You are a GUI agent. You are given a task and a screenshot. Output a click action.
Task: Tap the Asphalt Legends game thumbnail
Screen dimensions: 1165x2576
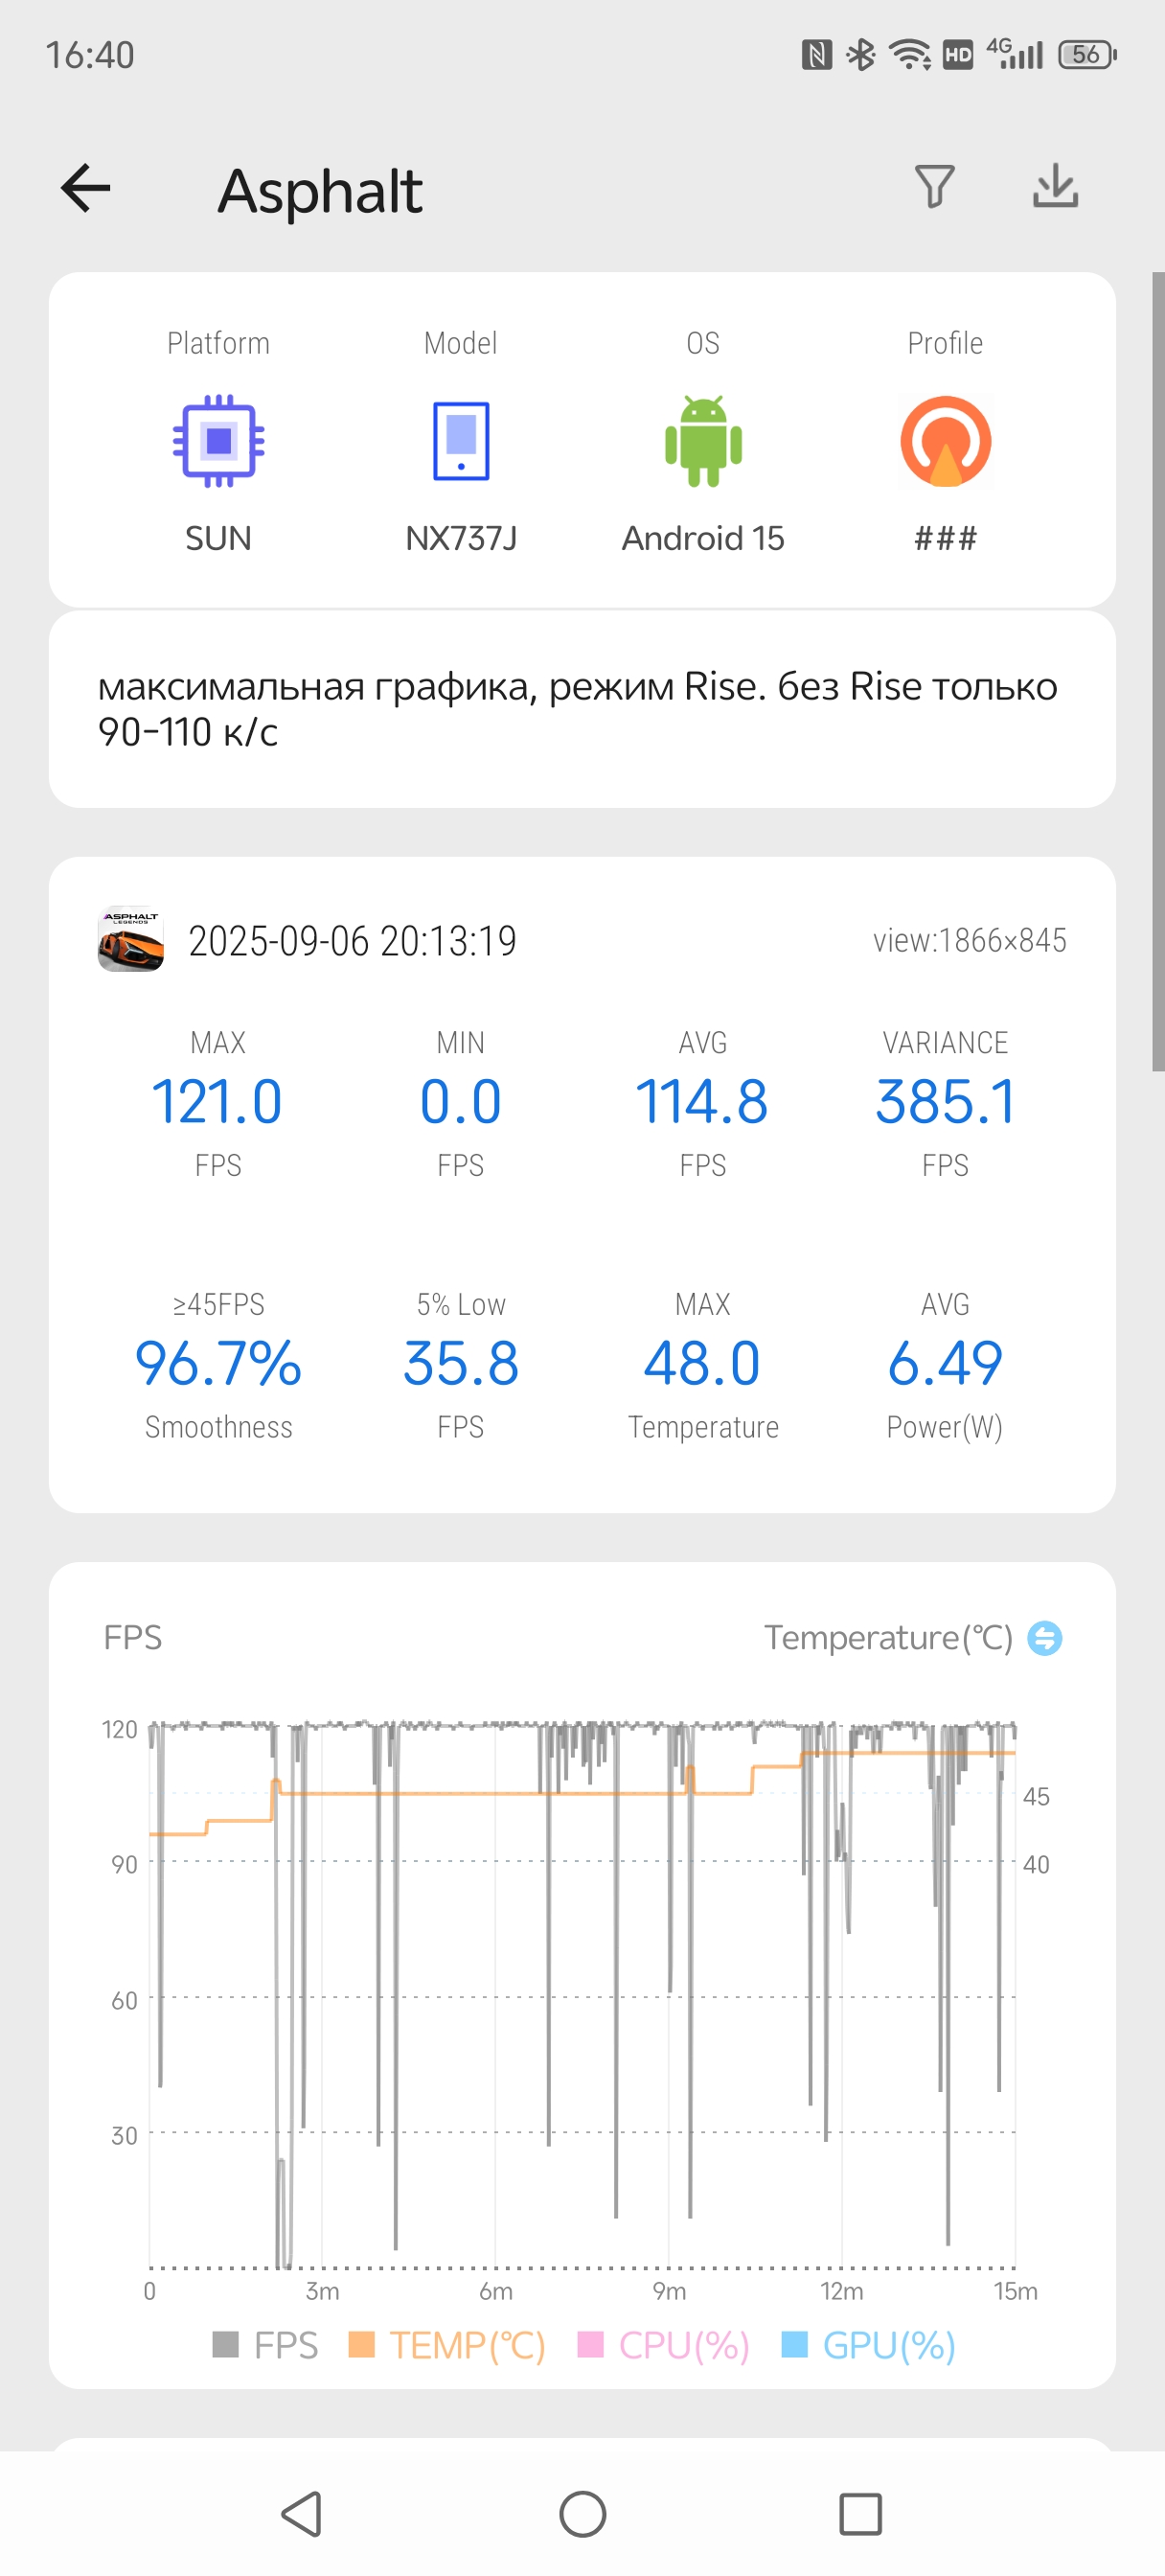click(131, 939)
